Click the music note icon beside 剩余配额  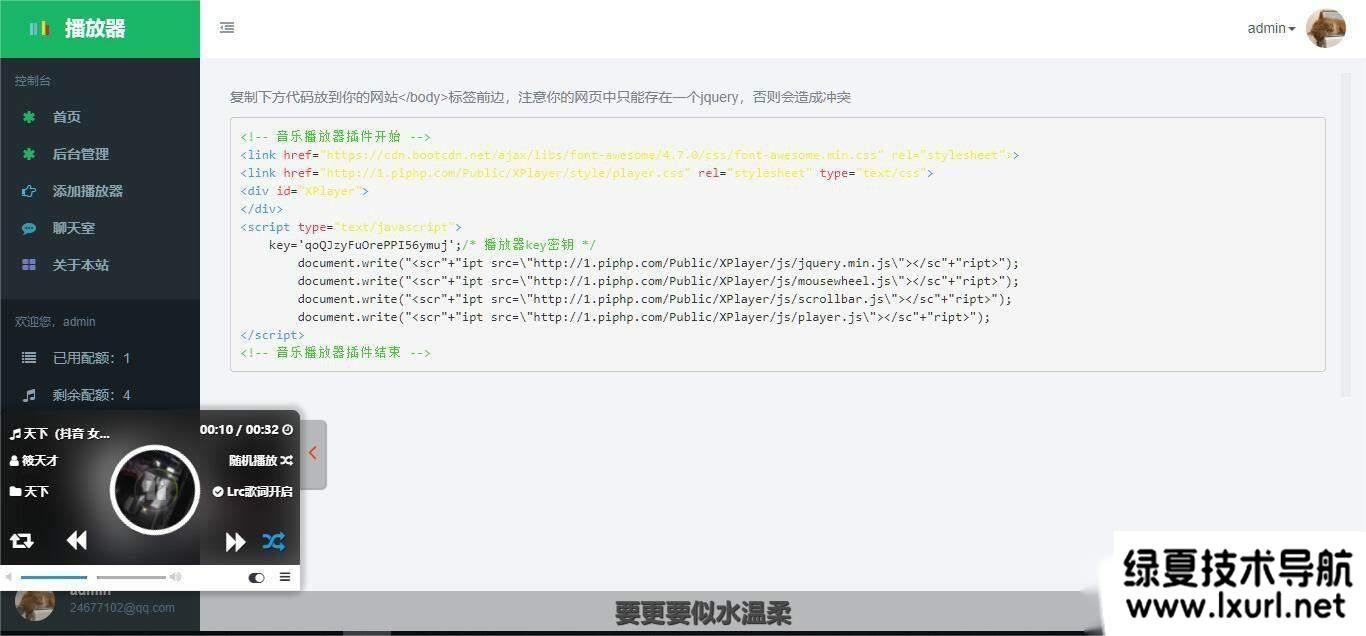[29, 395]
